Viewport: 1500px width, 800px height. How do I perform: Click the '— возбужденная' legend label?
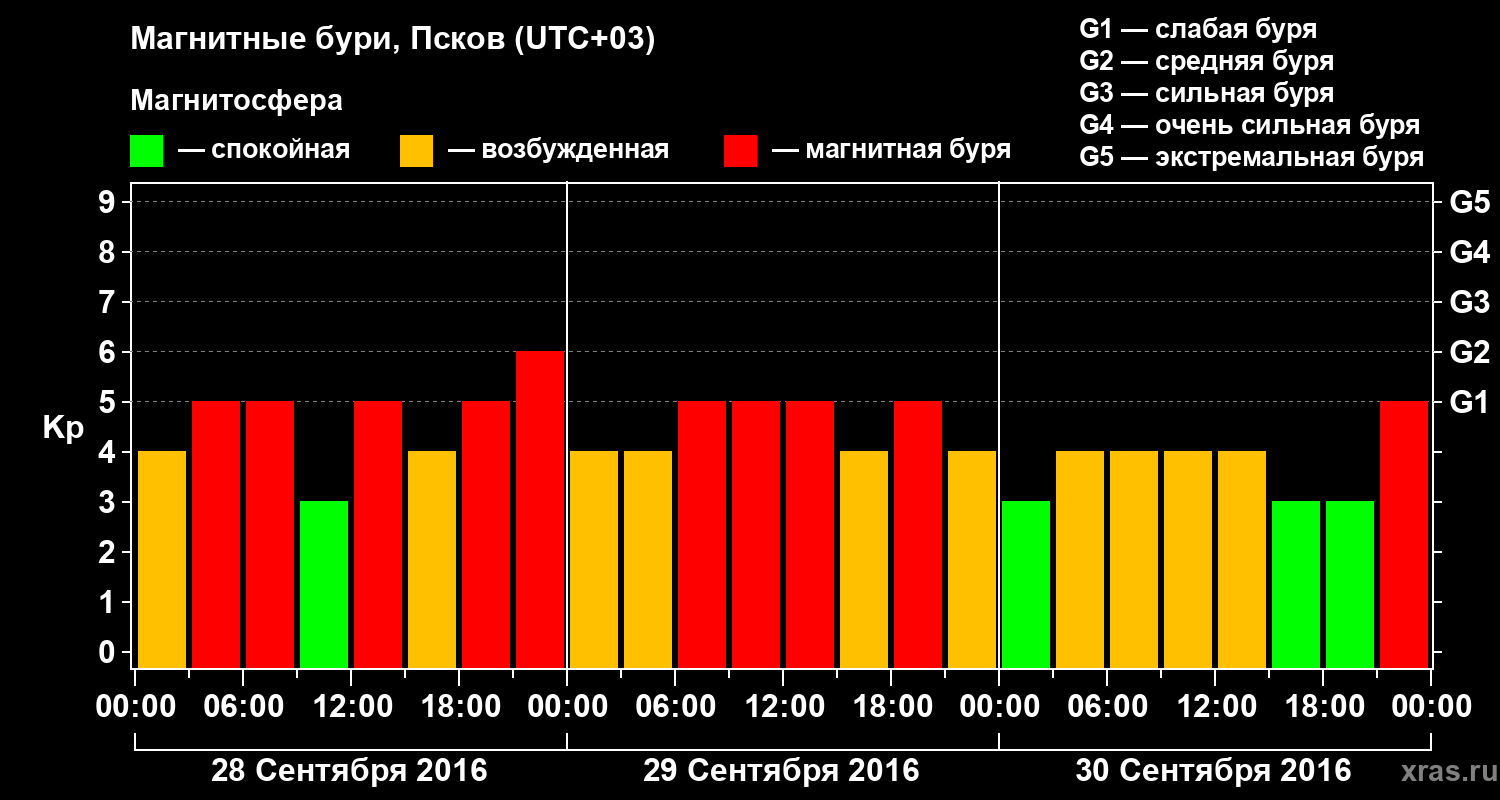point(559,150)
